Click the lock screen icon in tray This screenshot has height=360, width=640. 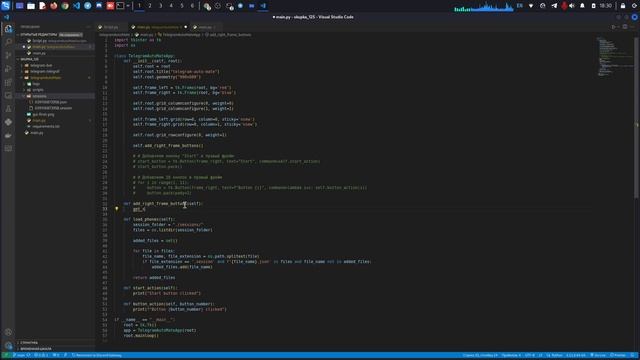point(623,6)
